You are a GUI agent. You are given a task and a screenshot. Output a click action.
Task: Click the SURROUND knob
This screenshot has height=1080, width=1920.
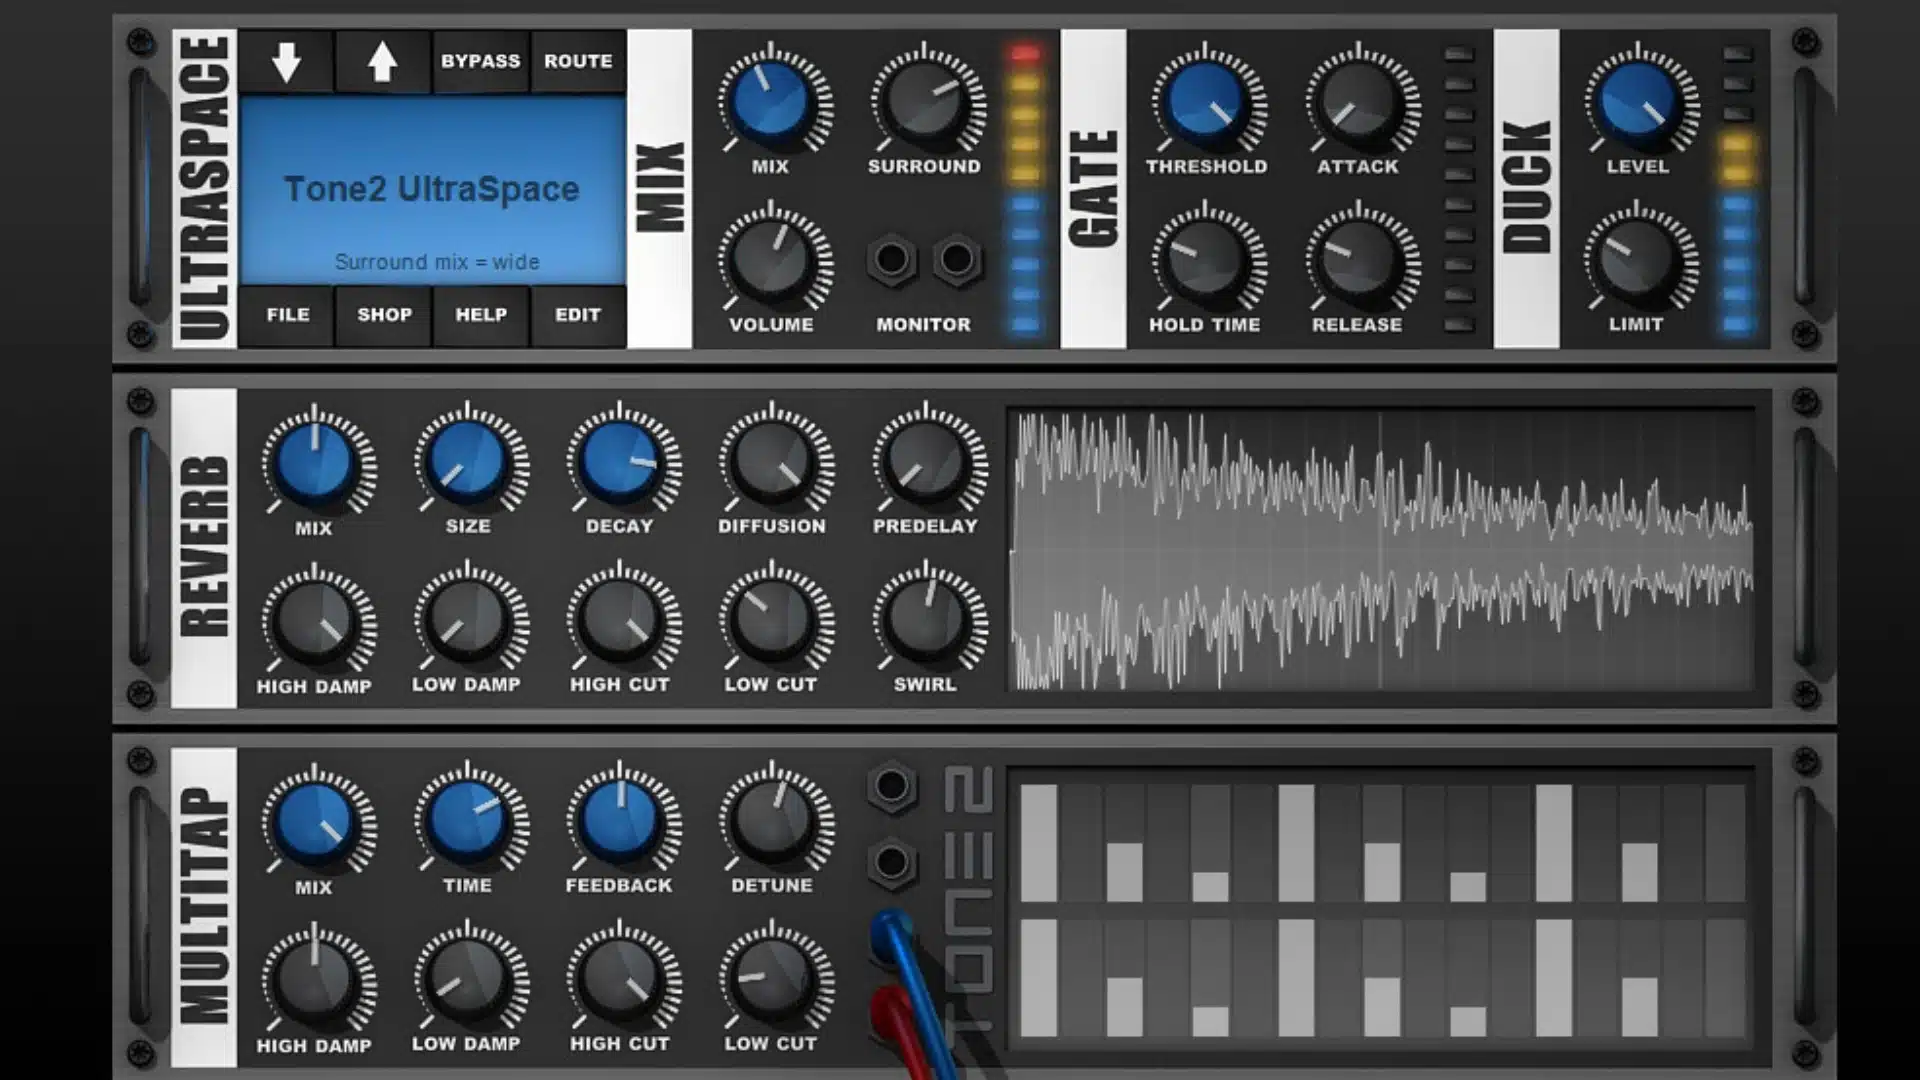[925, 101]
